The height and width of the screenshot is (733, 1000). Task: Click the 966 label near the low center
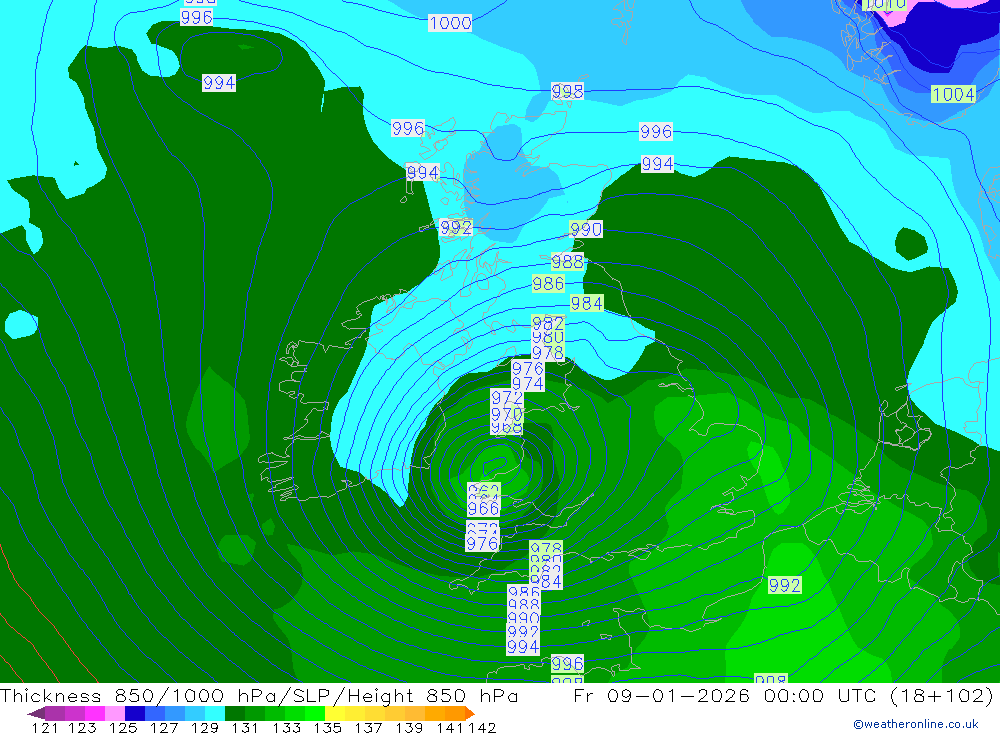483,509
